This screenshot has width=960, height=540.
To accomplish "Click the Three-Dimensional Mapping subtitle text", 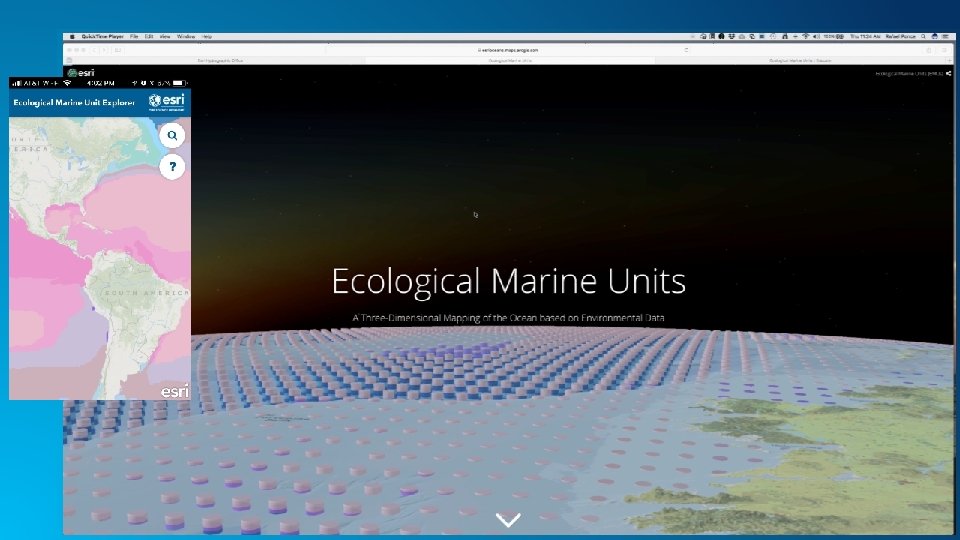I will (508, 318).
